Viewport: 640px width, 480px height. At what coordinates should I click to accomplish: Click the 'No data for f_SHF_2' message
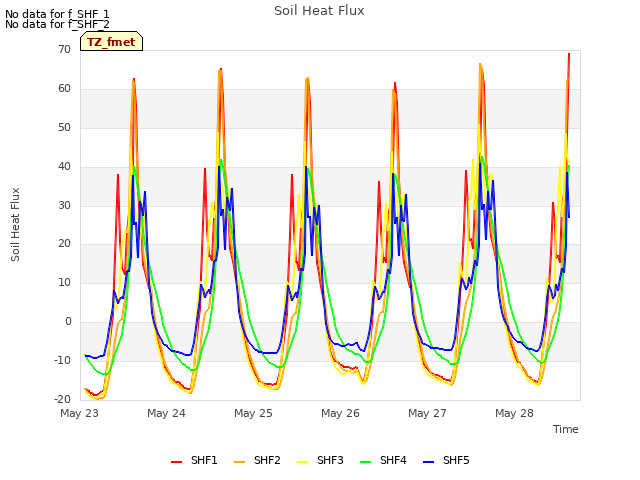point(57,24)
